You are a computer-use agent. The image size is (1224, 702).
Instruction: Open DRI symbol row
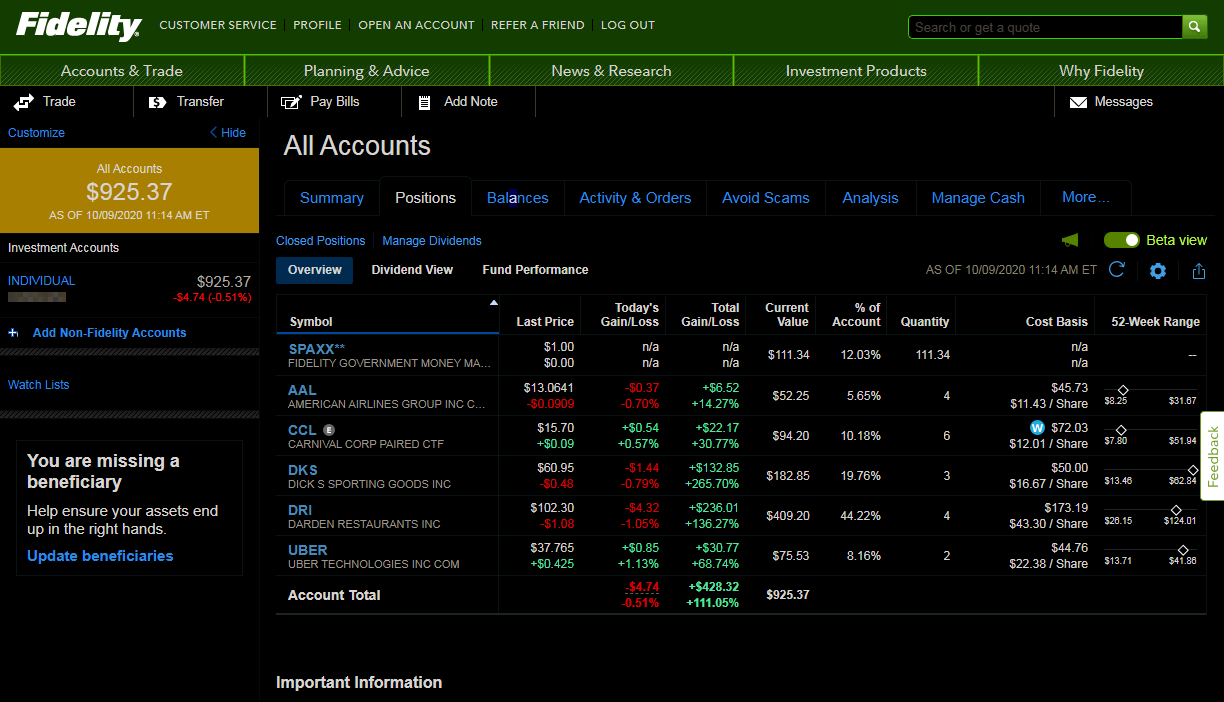(300, 510)
